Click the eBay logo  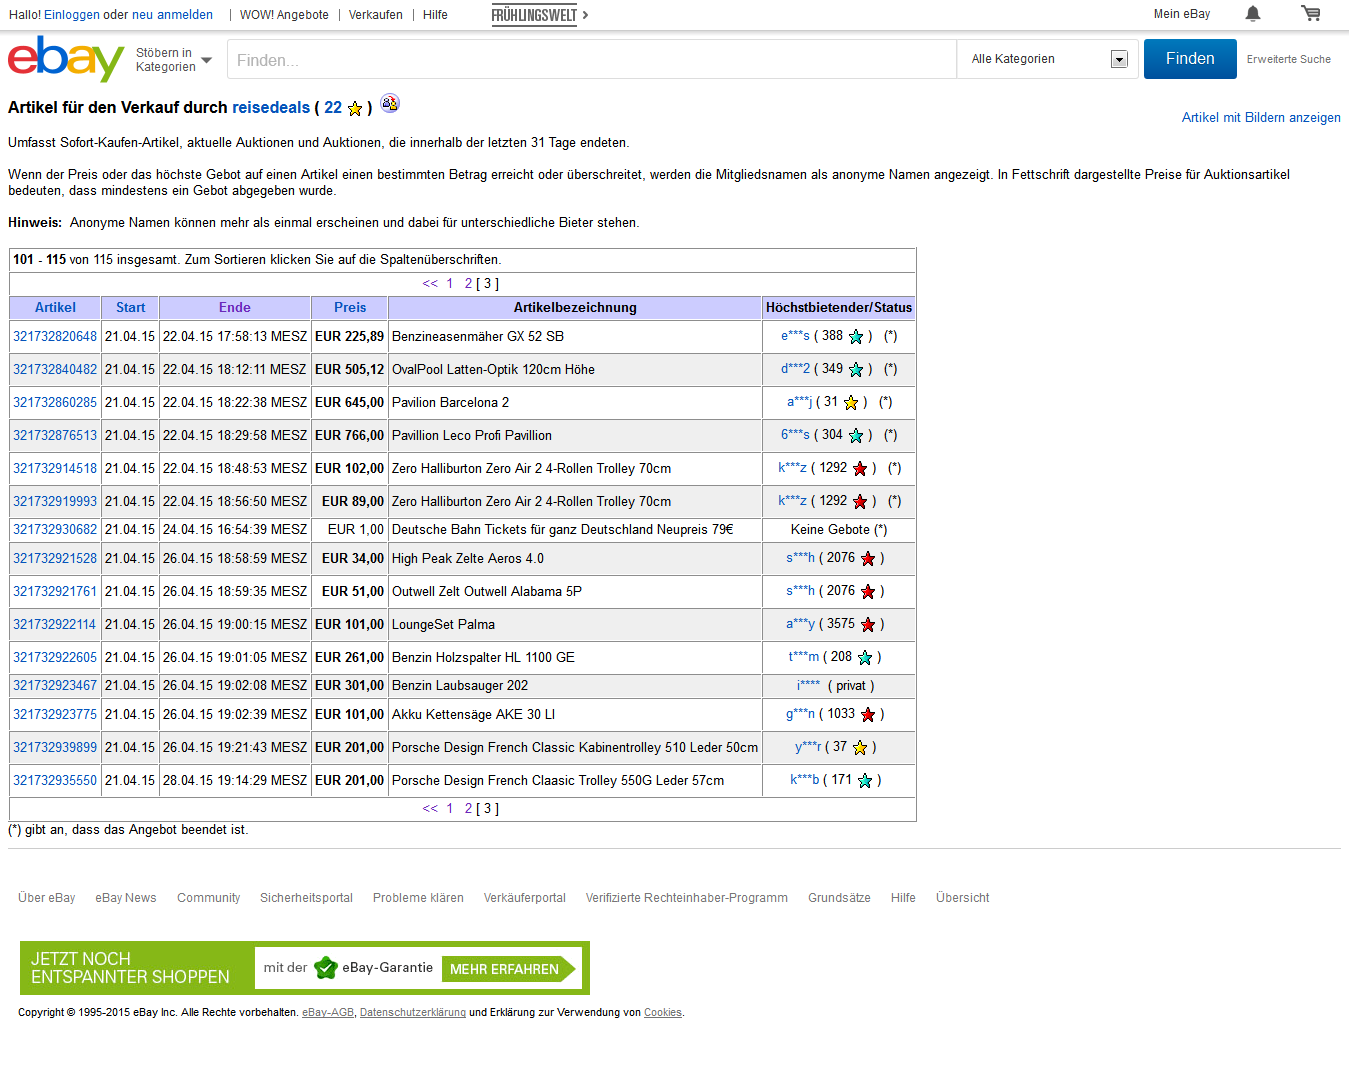click(x=66, y=59)
